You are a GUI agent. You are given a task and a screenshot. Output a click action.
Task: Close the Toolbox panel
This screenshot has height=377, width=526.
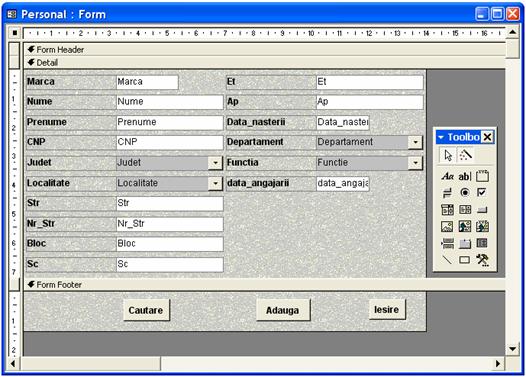click(487, 137)
